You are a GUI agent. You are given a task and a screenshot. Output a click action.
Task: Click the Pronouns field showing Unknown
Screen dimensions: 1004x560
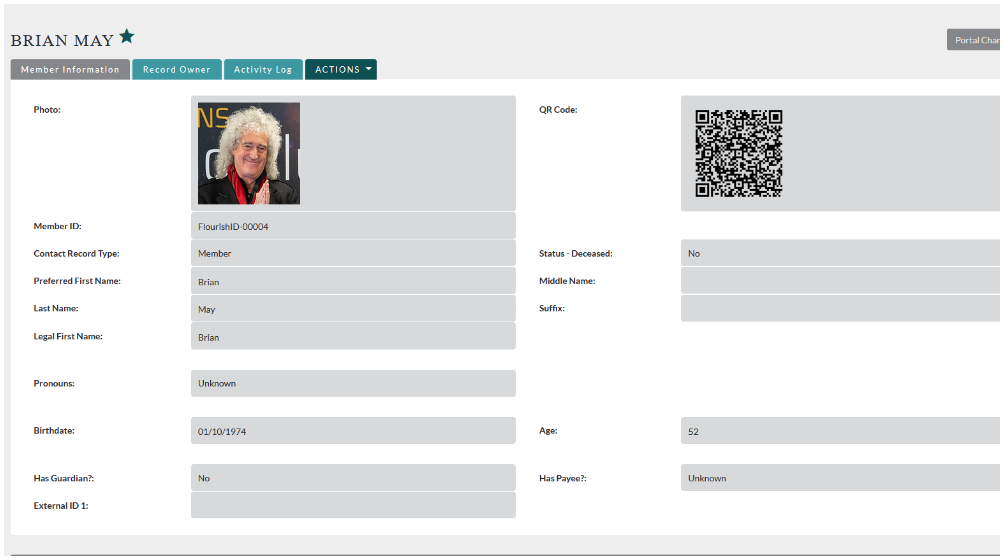pyautogui.click(x=353, y=383)
